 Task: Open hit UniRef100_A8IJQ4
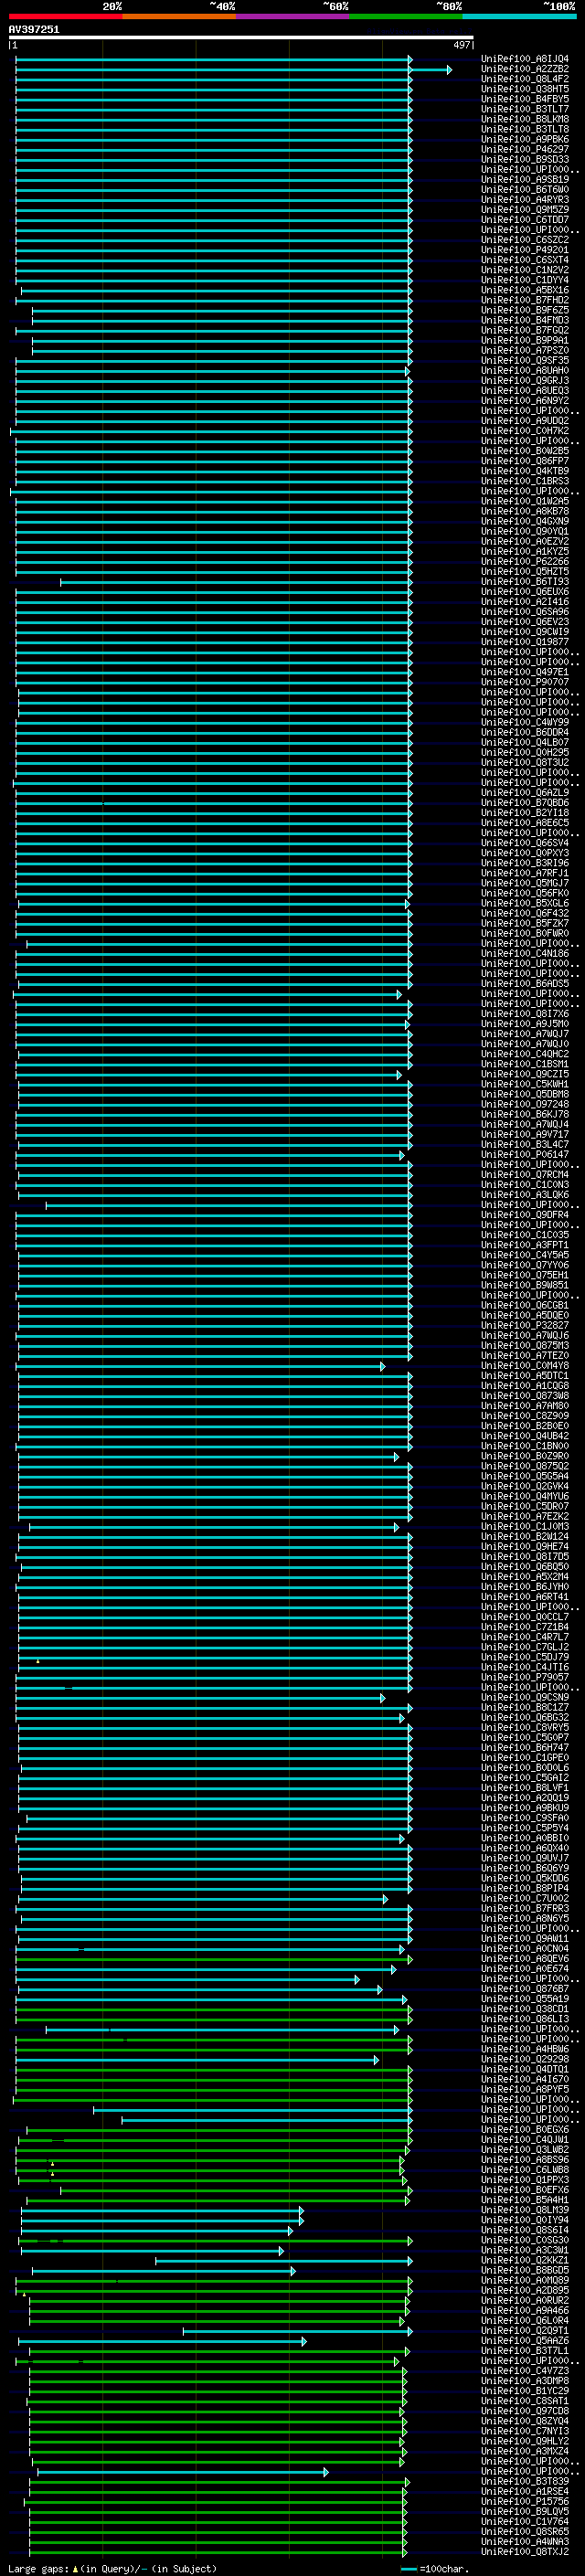(x=525, y=59)
